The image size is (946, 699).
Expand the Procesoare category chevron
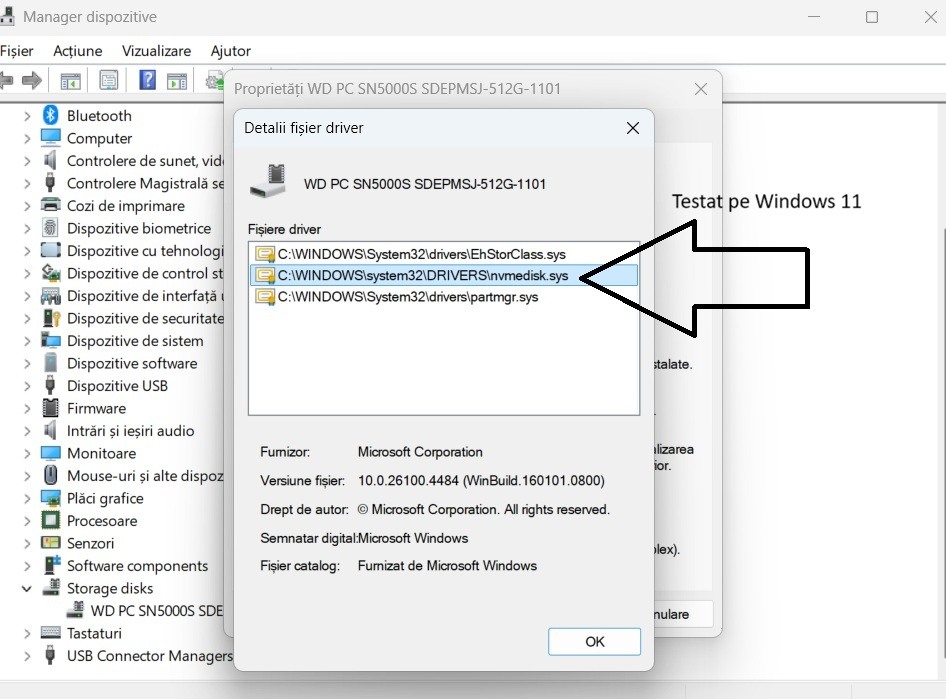(27, 520)
